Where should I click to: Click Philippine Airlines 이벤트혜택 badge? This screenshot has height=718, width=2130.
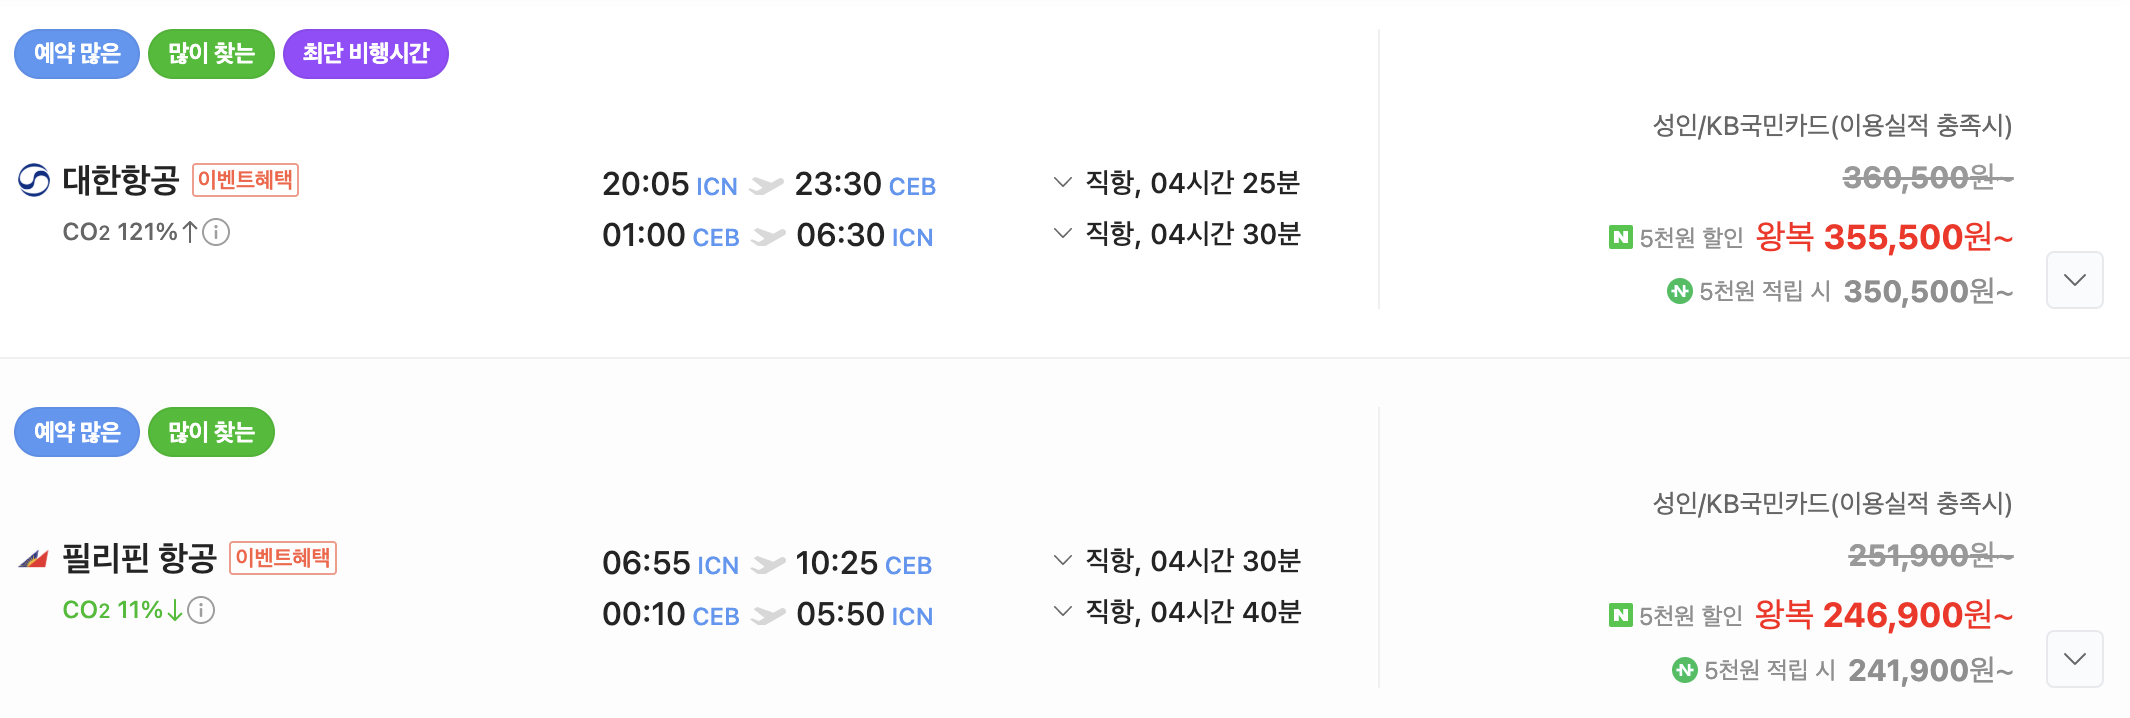pyautogui.click(x=283, y=558)
